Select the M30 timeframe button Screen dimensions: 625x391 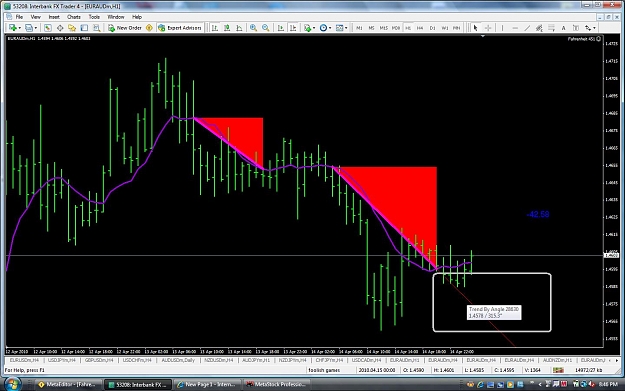tap(396, 28)
